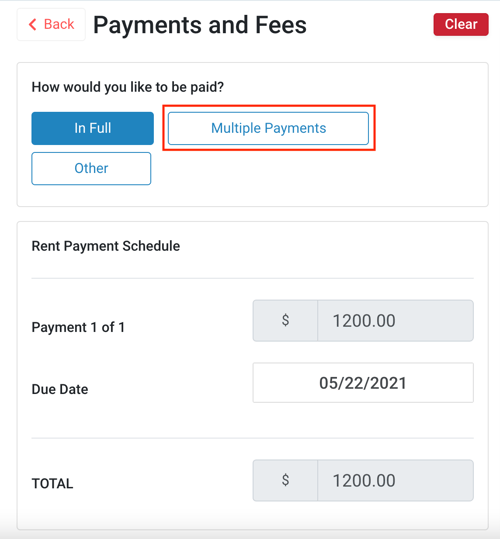Clear the payments and fees form
The image size is (500, 539).
461,24
